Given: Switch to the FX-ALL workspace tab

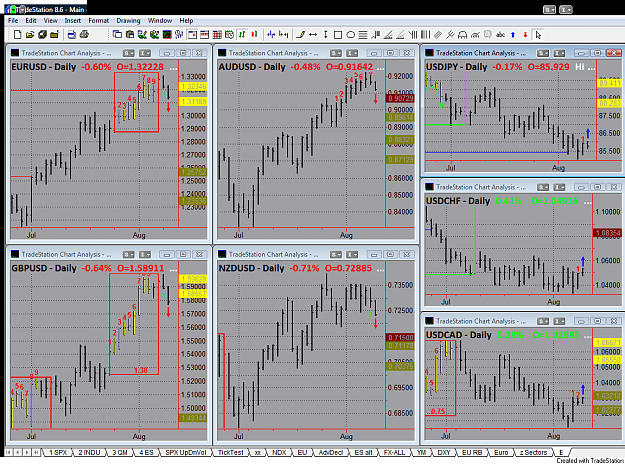Looking at the screenshot, I should point(394,452).
